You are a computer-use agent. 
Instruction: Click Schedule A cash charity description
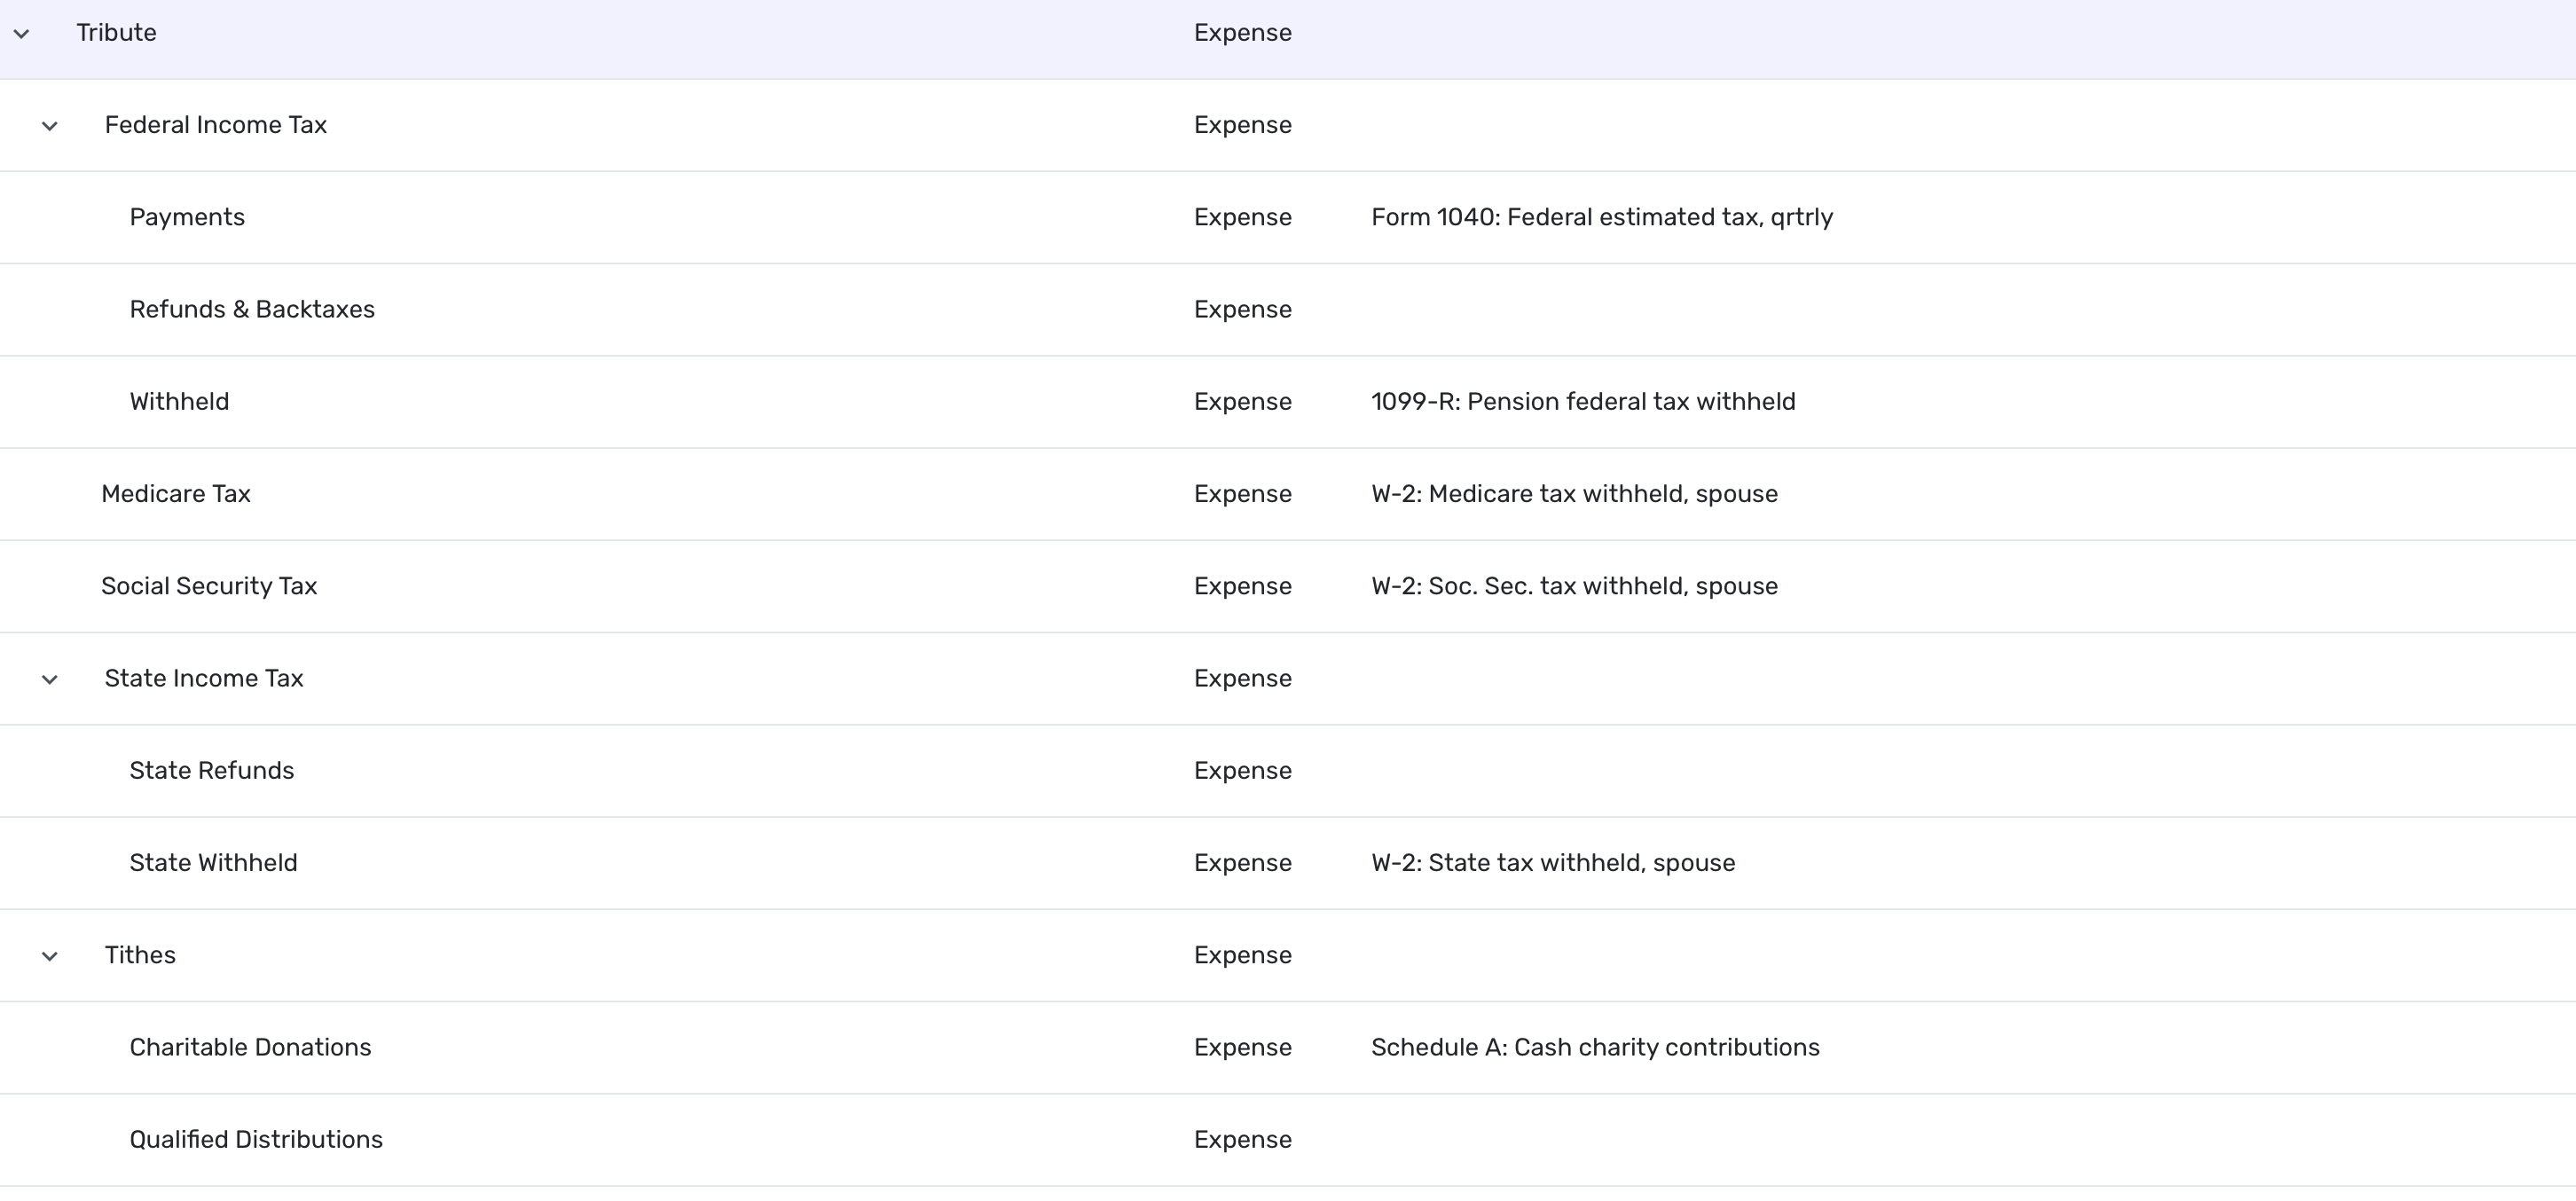[x=1594, y=1047]
